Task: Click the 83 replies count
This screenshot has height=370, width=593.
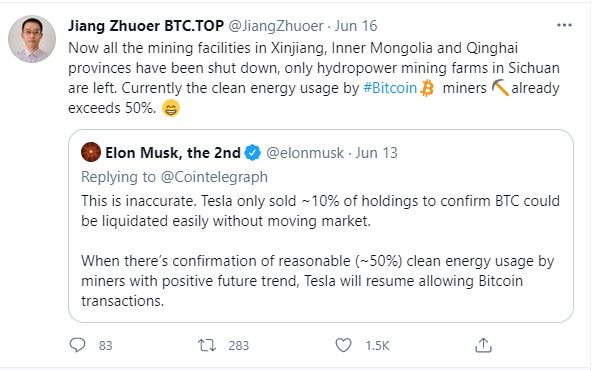Action: click(106, 345)
